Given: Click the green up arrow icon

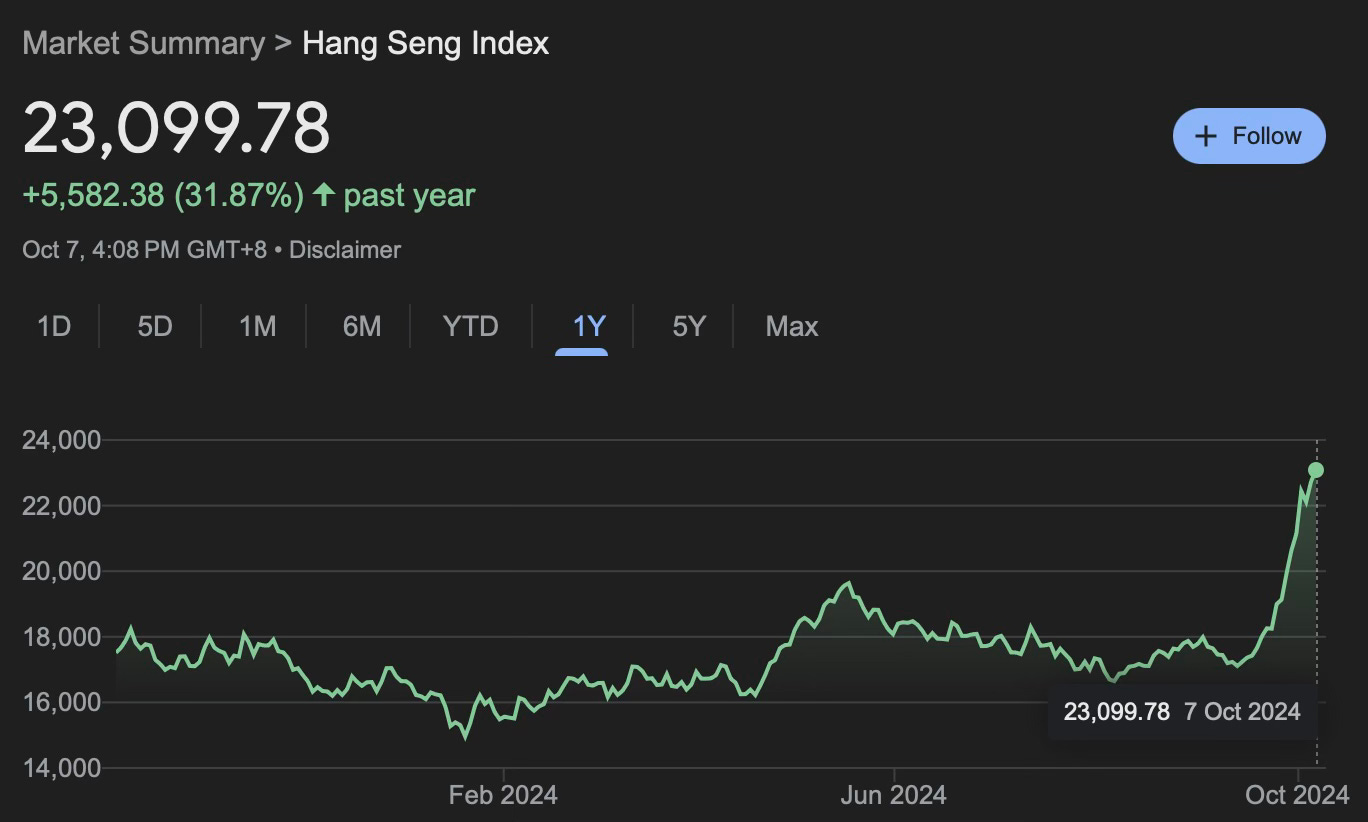Looking at the screenshot, I should tap(323, 194).
